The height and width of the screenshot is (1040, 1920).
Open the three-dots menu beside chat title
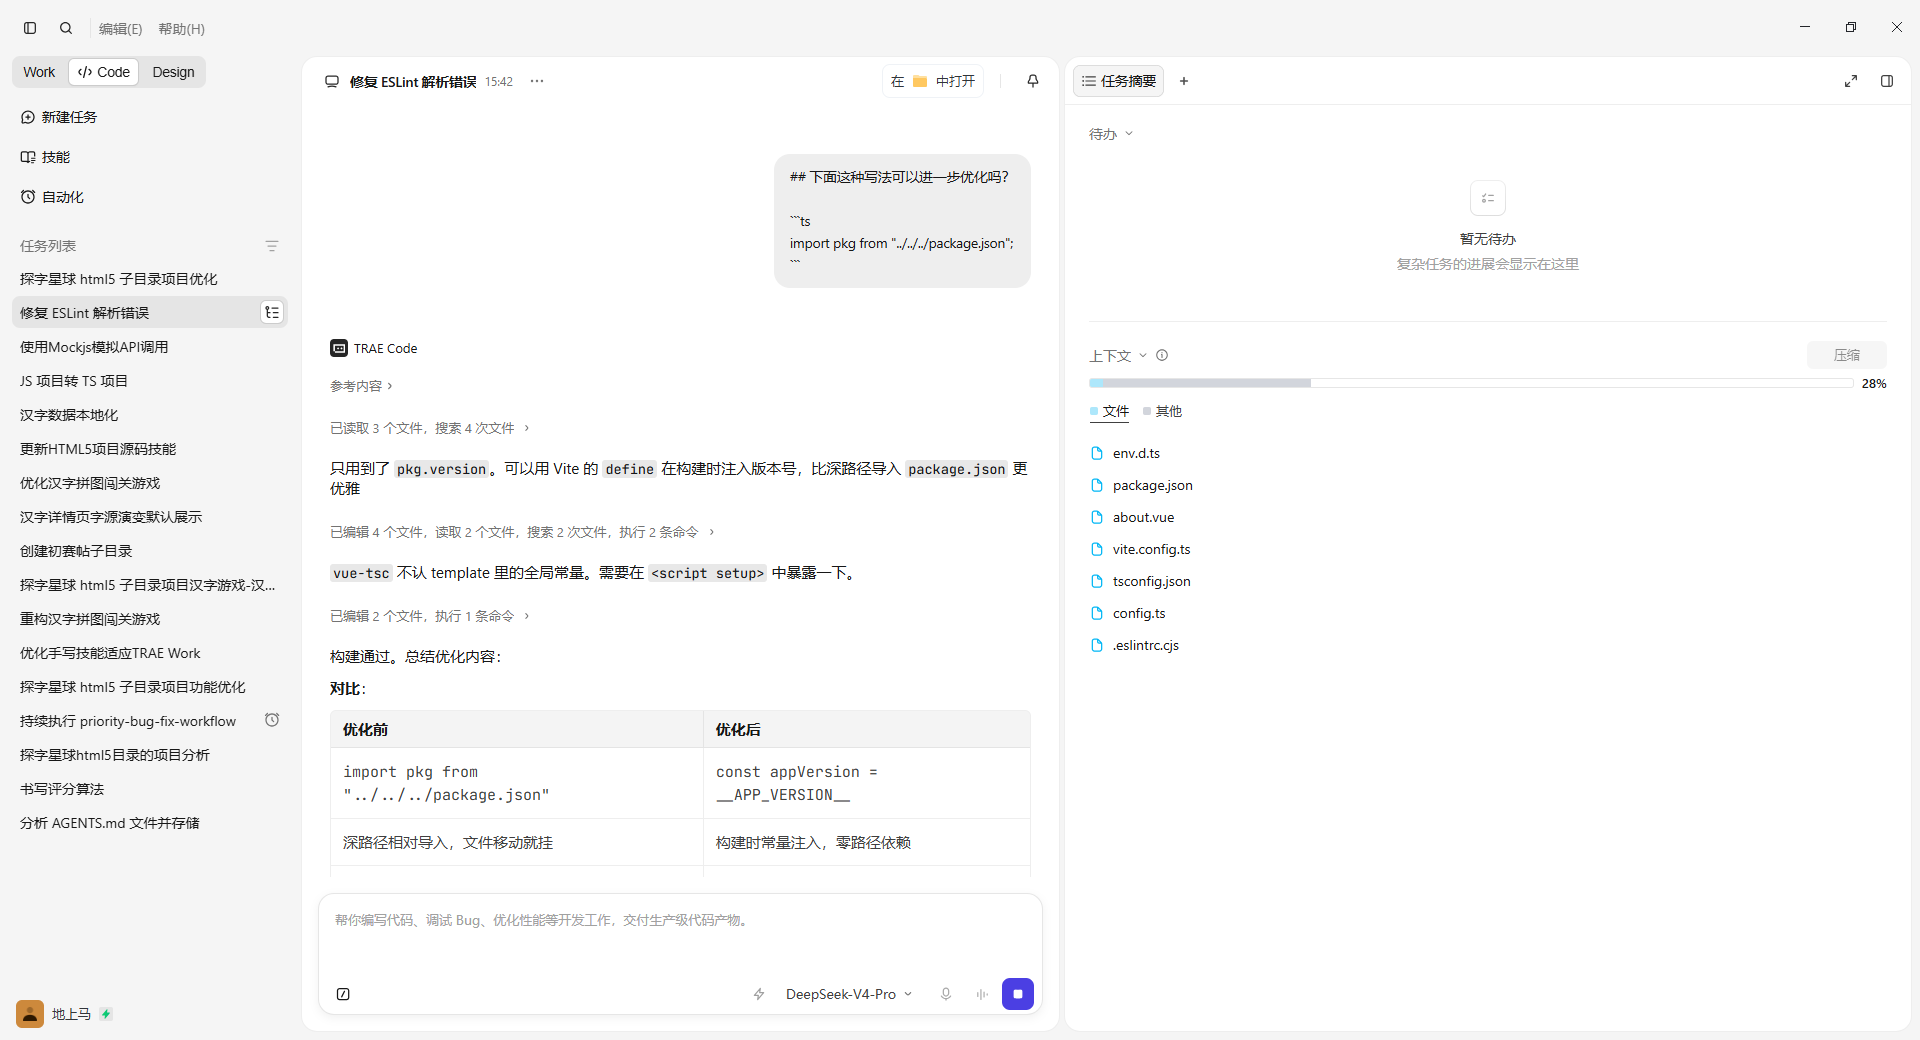tap(537, 81)
